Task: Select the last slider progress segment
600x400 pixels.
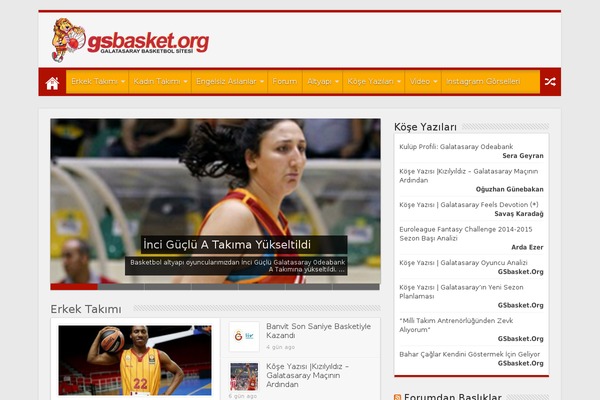Action: point(356,287)
